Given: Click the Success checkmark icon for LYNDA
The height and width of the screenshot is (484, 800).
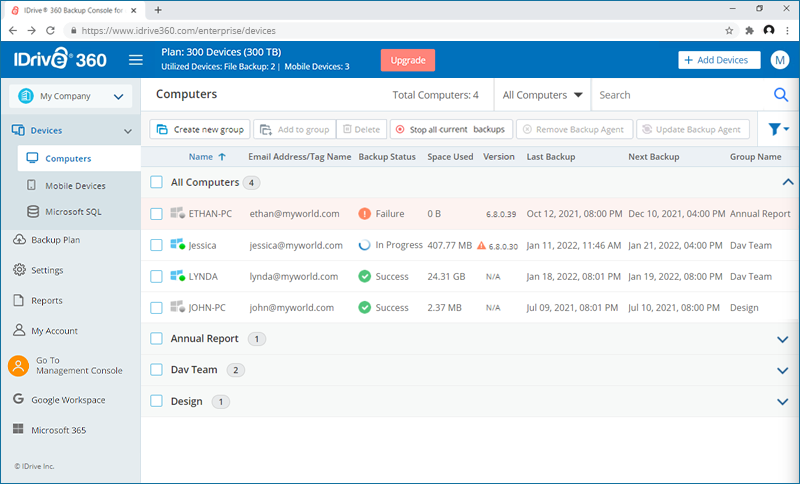Looking at the screenshot, I should [364, 276].
